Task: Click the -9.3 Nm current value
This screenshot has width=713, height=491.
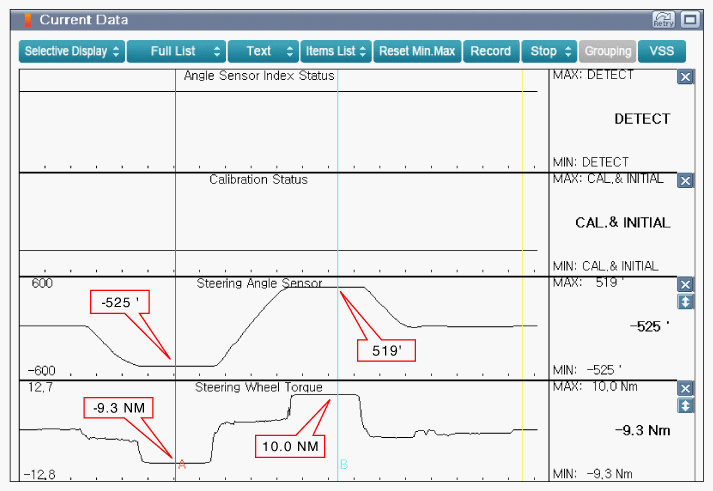Action: pyautogui.click(x=643, y=431)
